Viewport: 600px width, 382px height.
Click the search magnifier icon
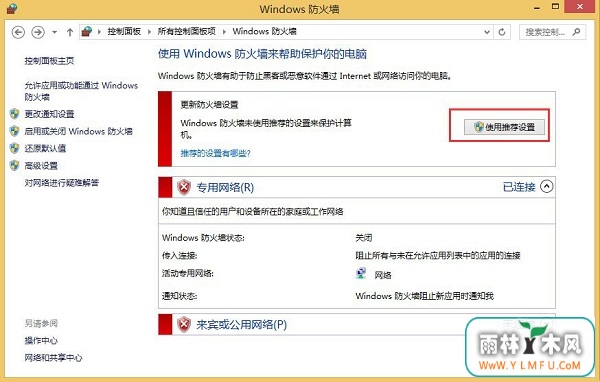[576, 32]
